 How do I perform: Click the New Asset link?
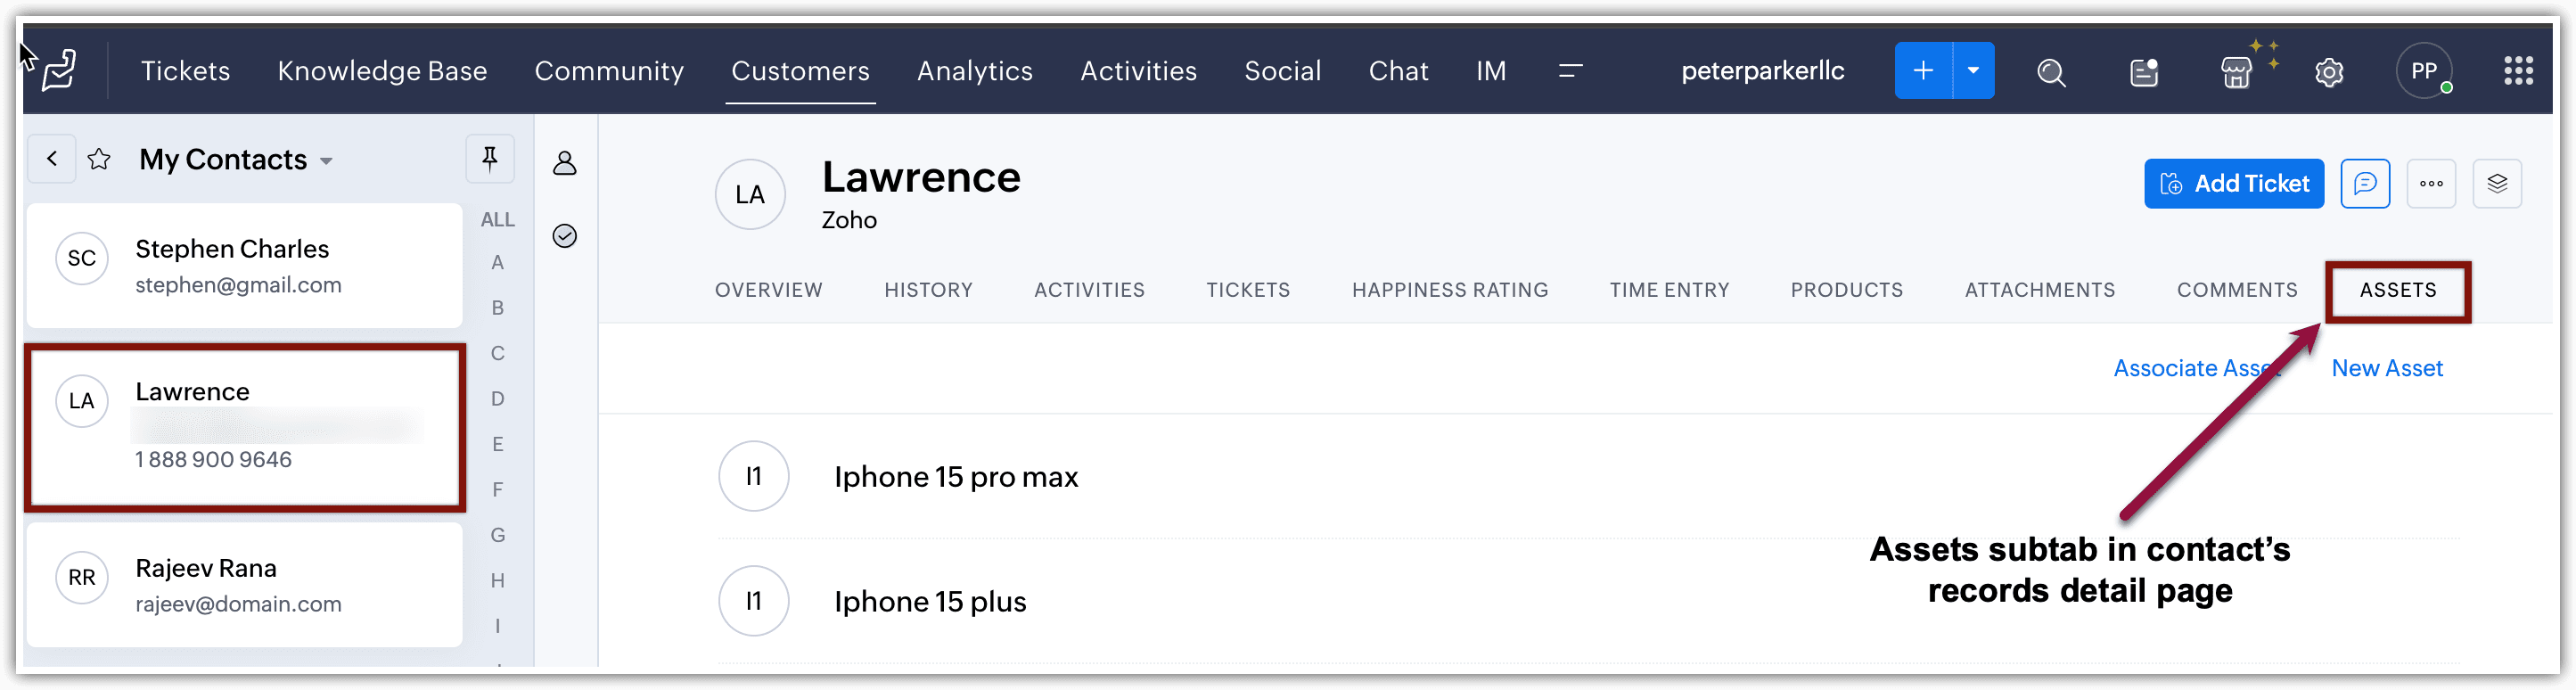[x=2386, y=368]
